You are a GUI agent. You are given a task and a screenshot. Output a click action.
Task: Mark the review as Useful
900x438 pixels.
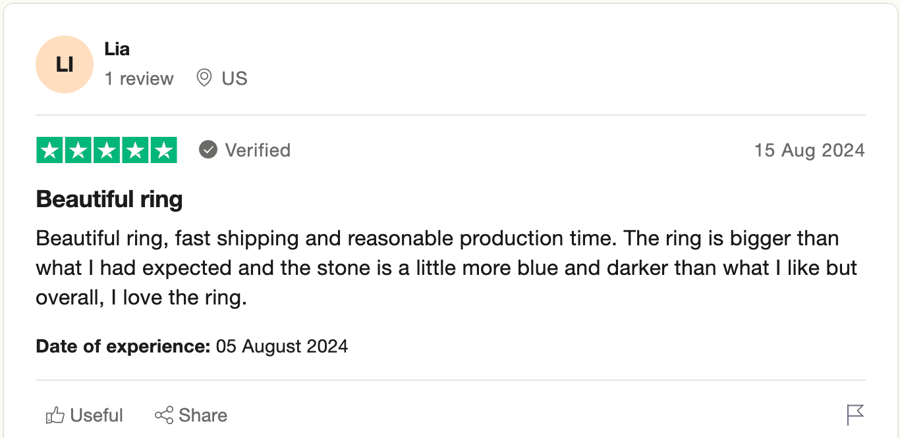click(x=84, y=415)
